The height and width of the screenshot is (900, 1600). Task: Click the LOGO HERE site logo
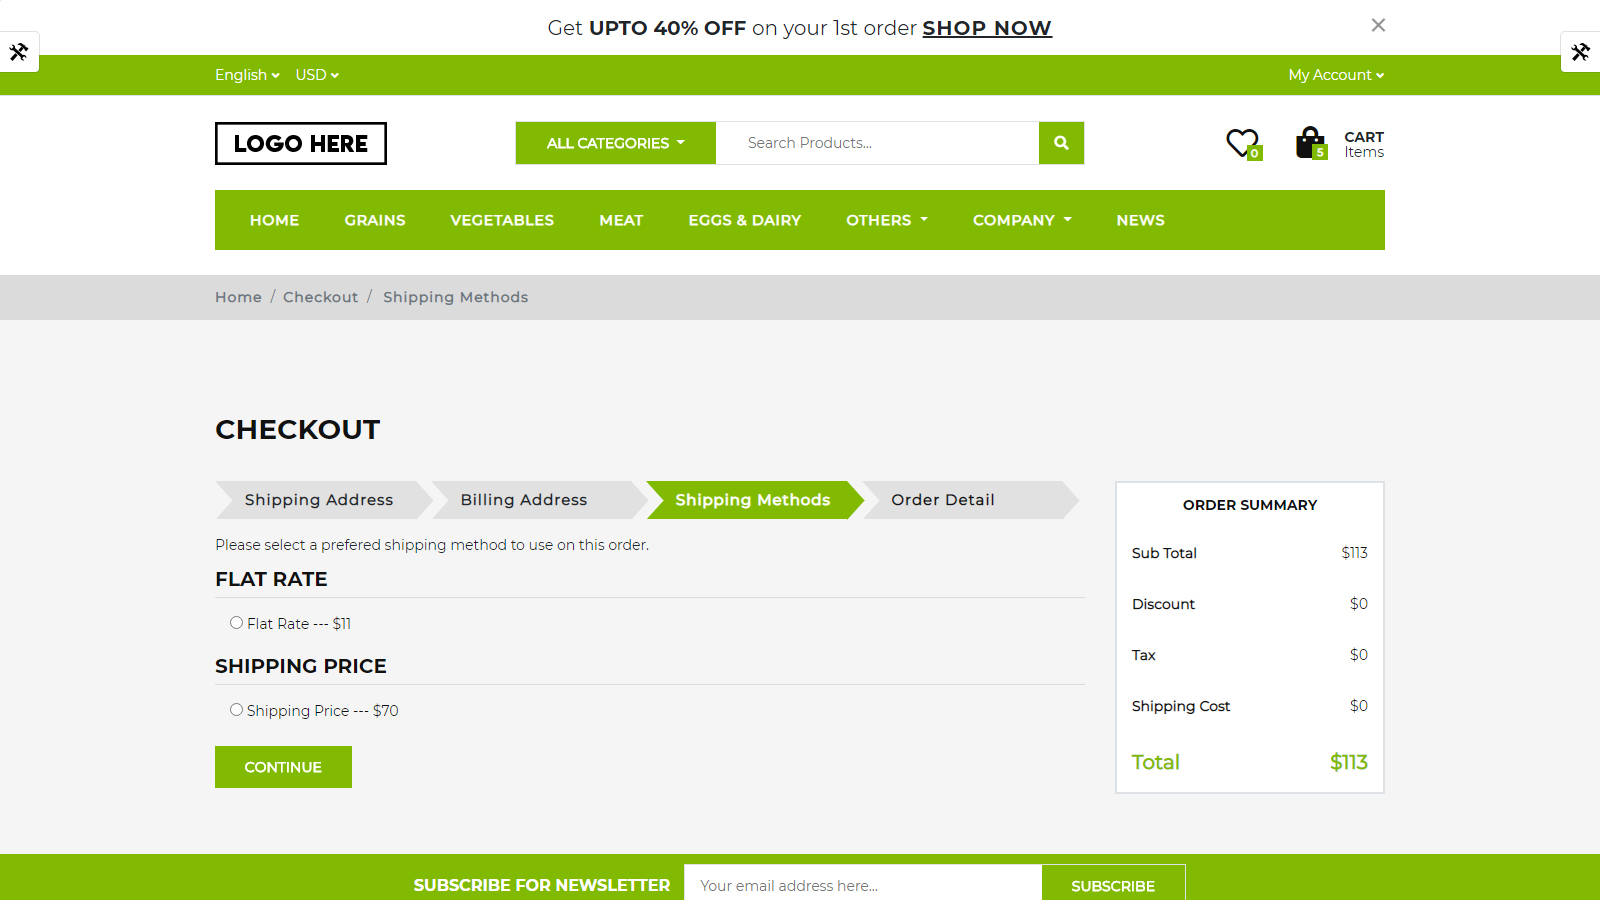click(300, 142)
